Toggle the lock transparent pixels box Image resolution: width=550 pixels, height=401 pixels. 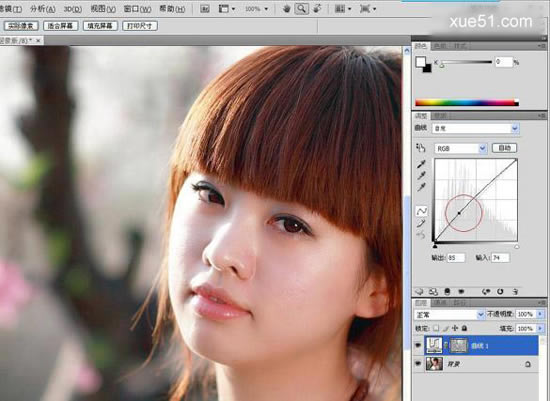[436, 328]
